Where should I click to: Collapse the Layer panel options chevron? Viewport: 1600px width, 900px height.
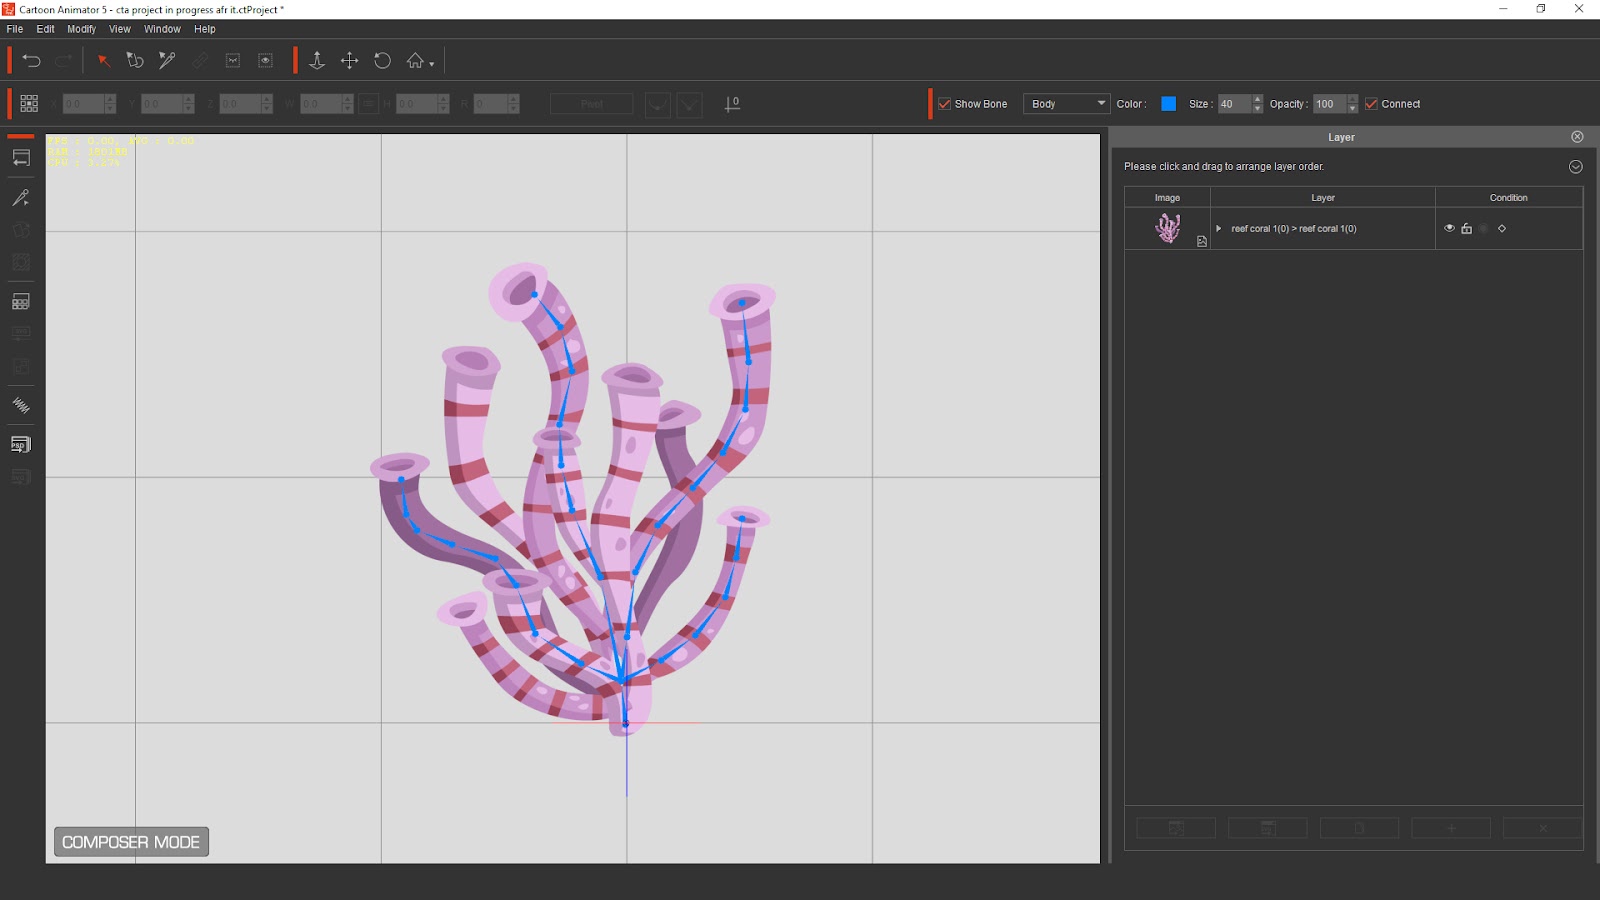(x=1574, y=166)
